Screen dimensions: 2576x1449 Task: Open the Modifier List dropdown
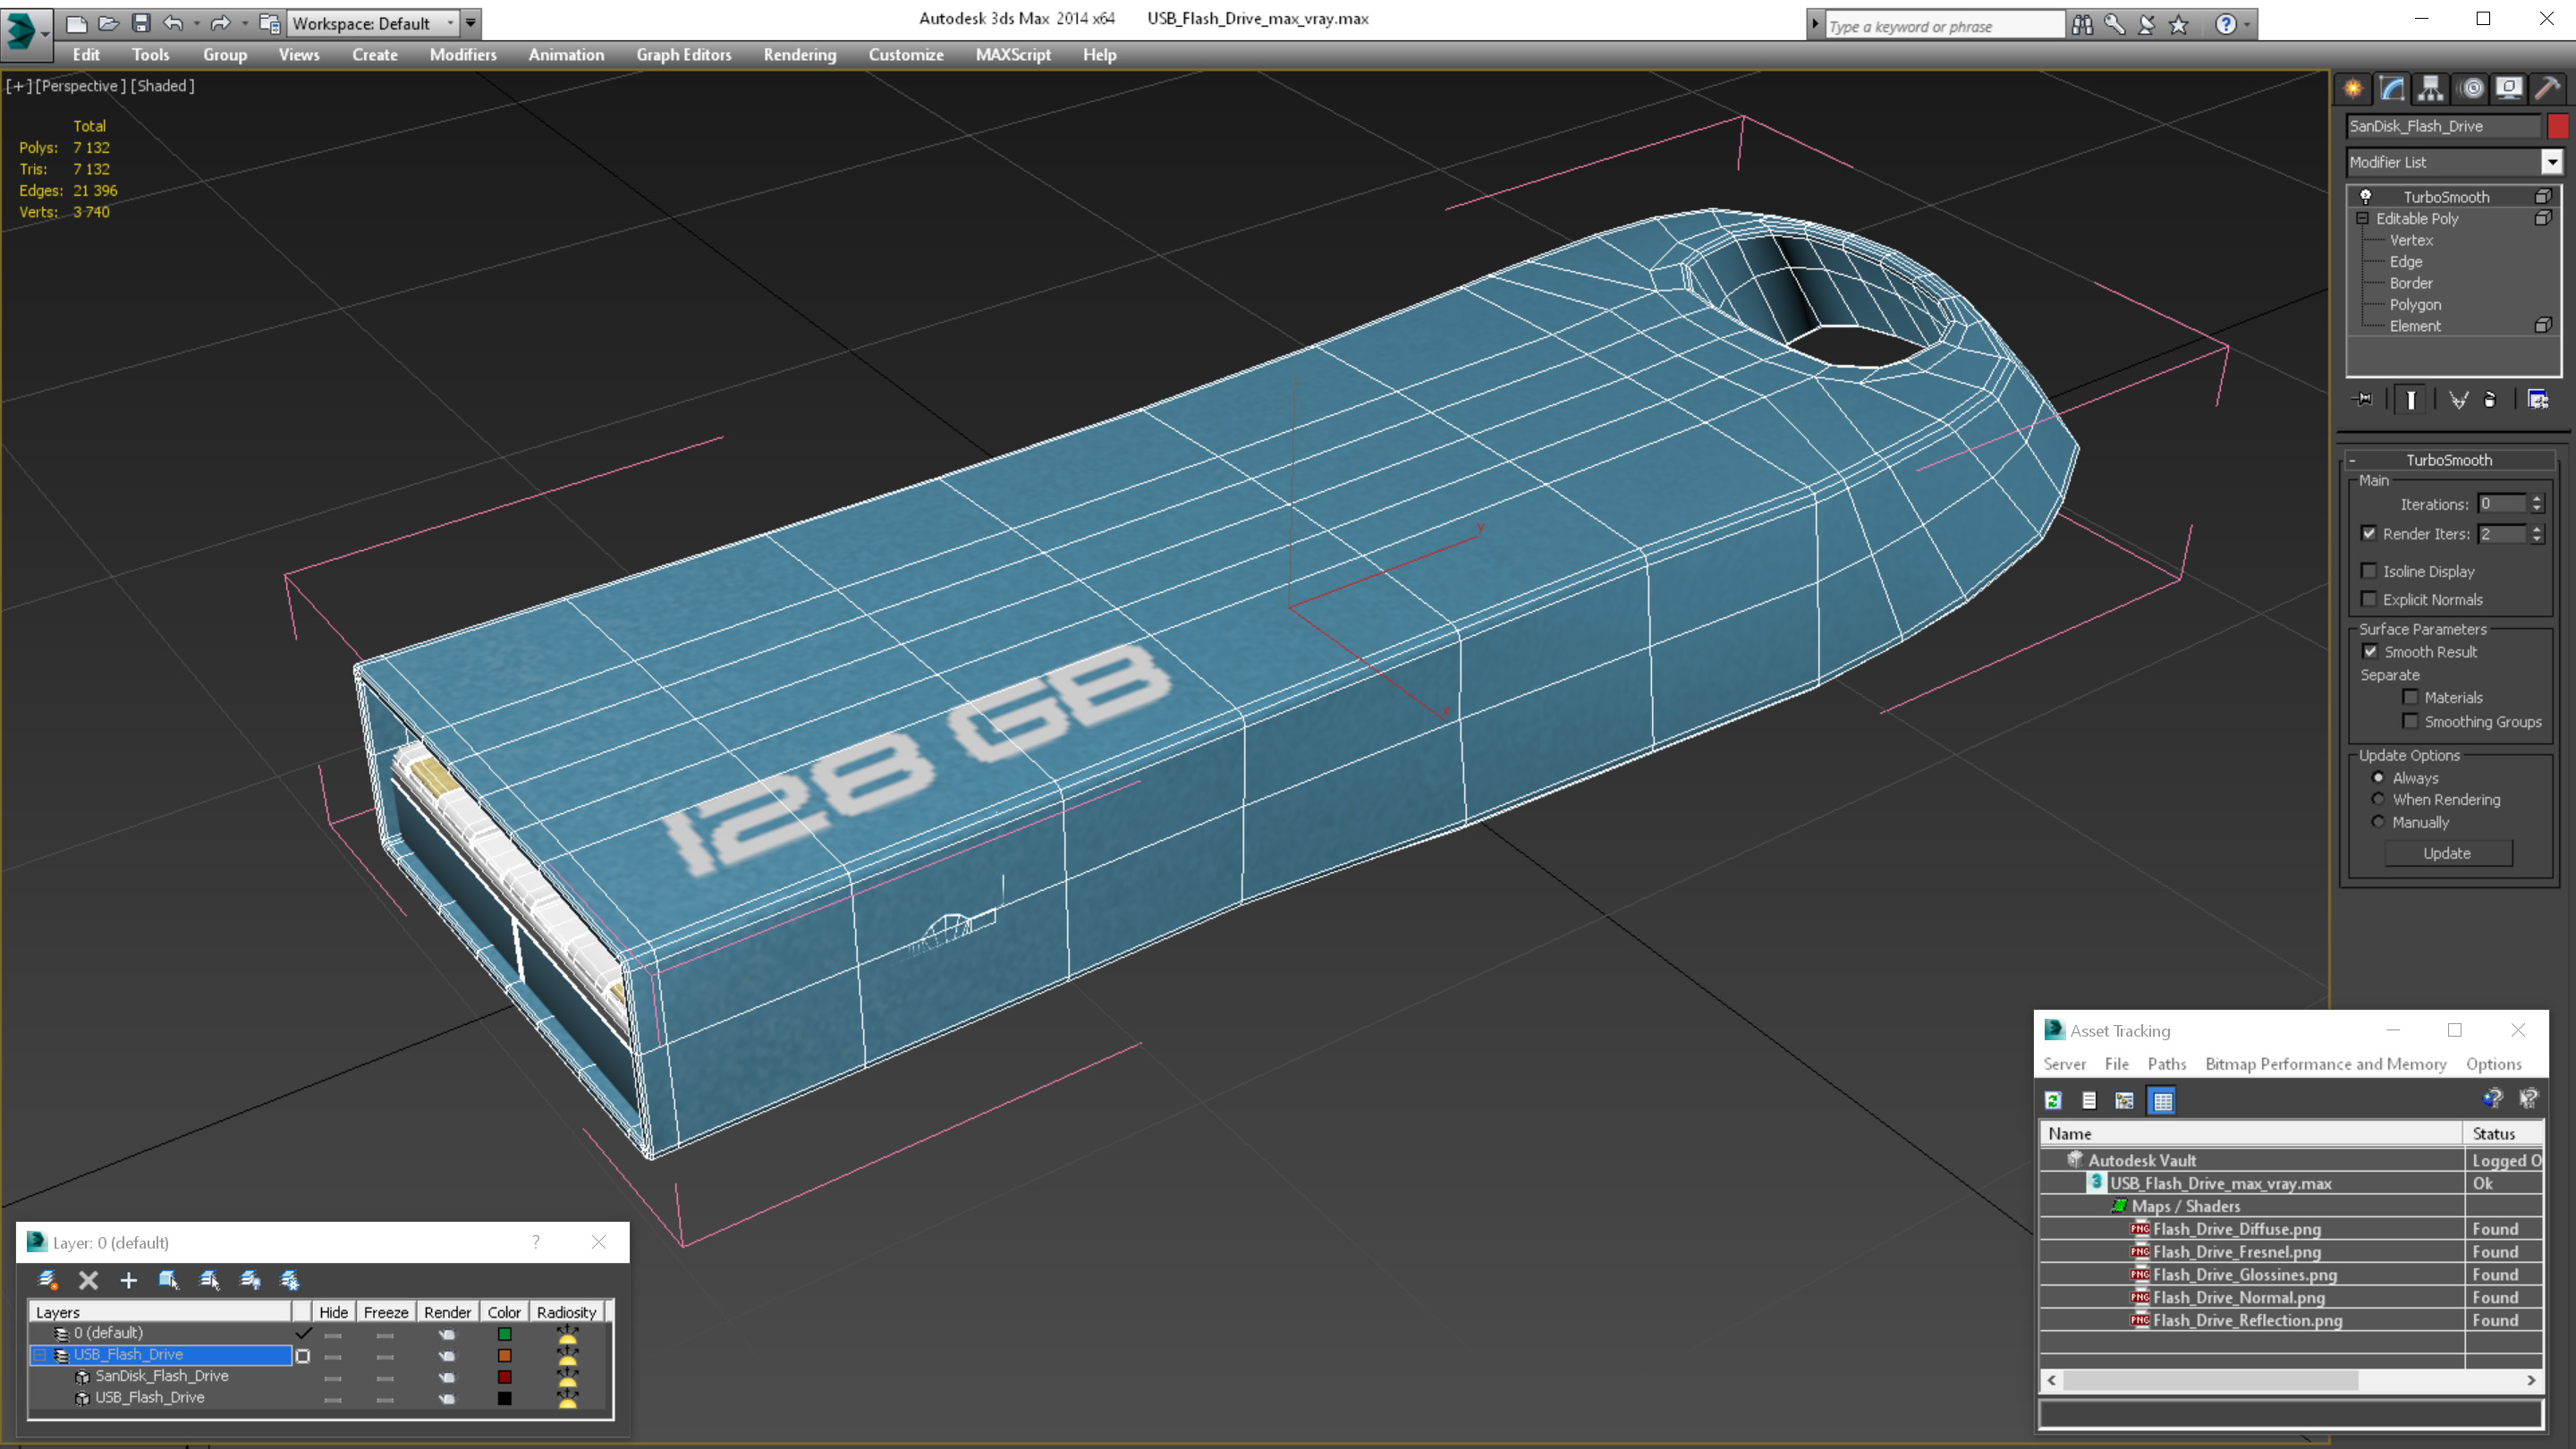(2552, 162)
